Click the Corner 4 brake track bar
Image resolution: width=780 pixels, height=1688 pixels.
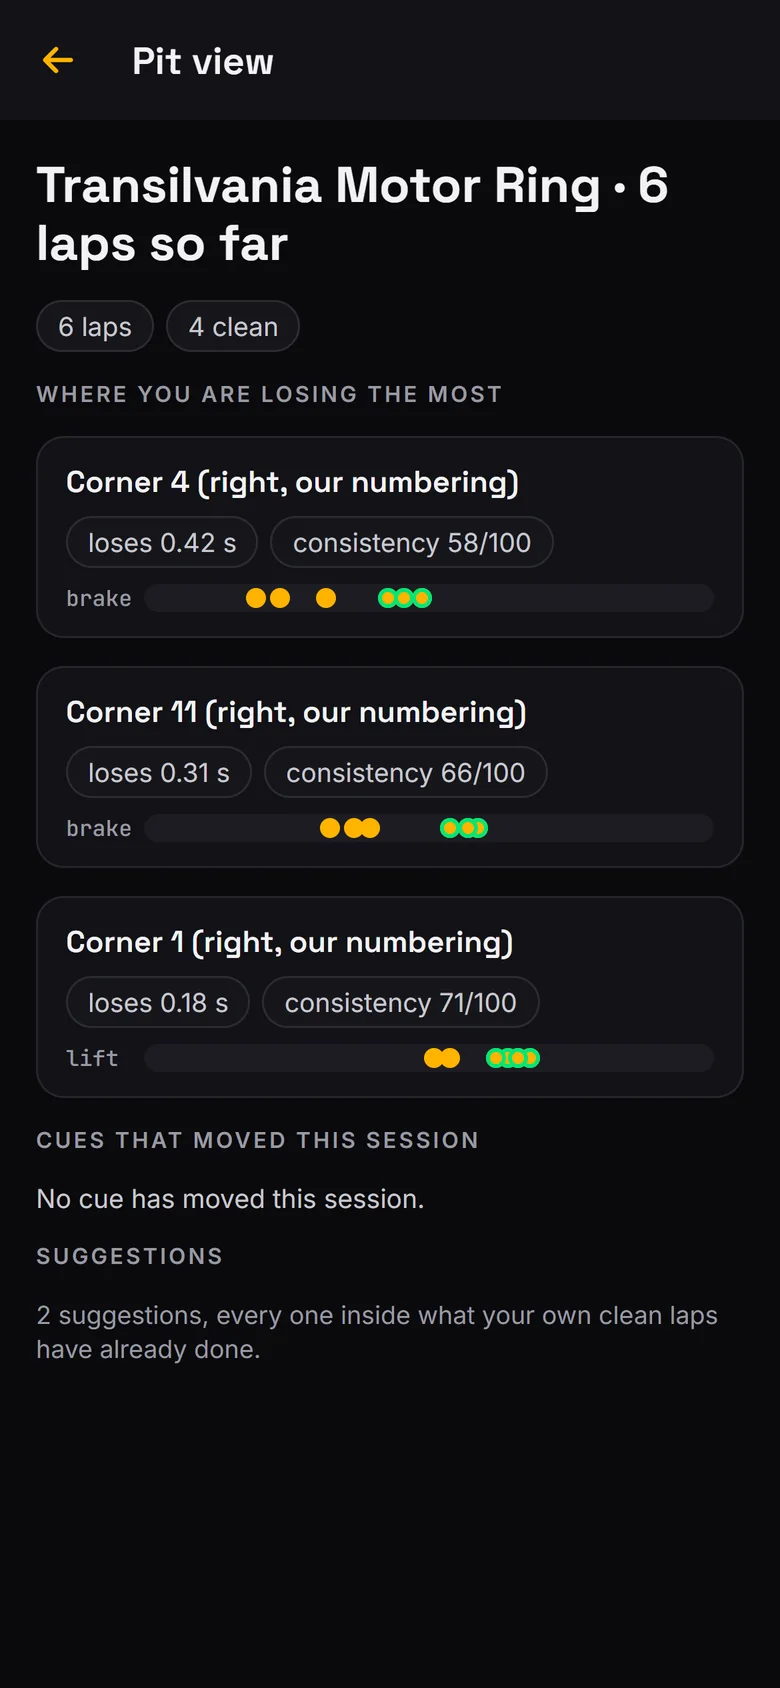pos(429,598)
